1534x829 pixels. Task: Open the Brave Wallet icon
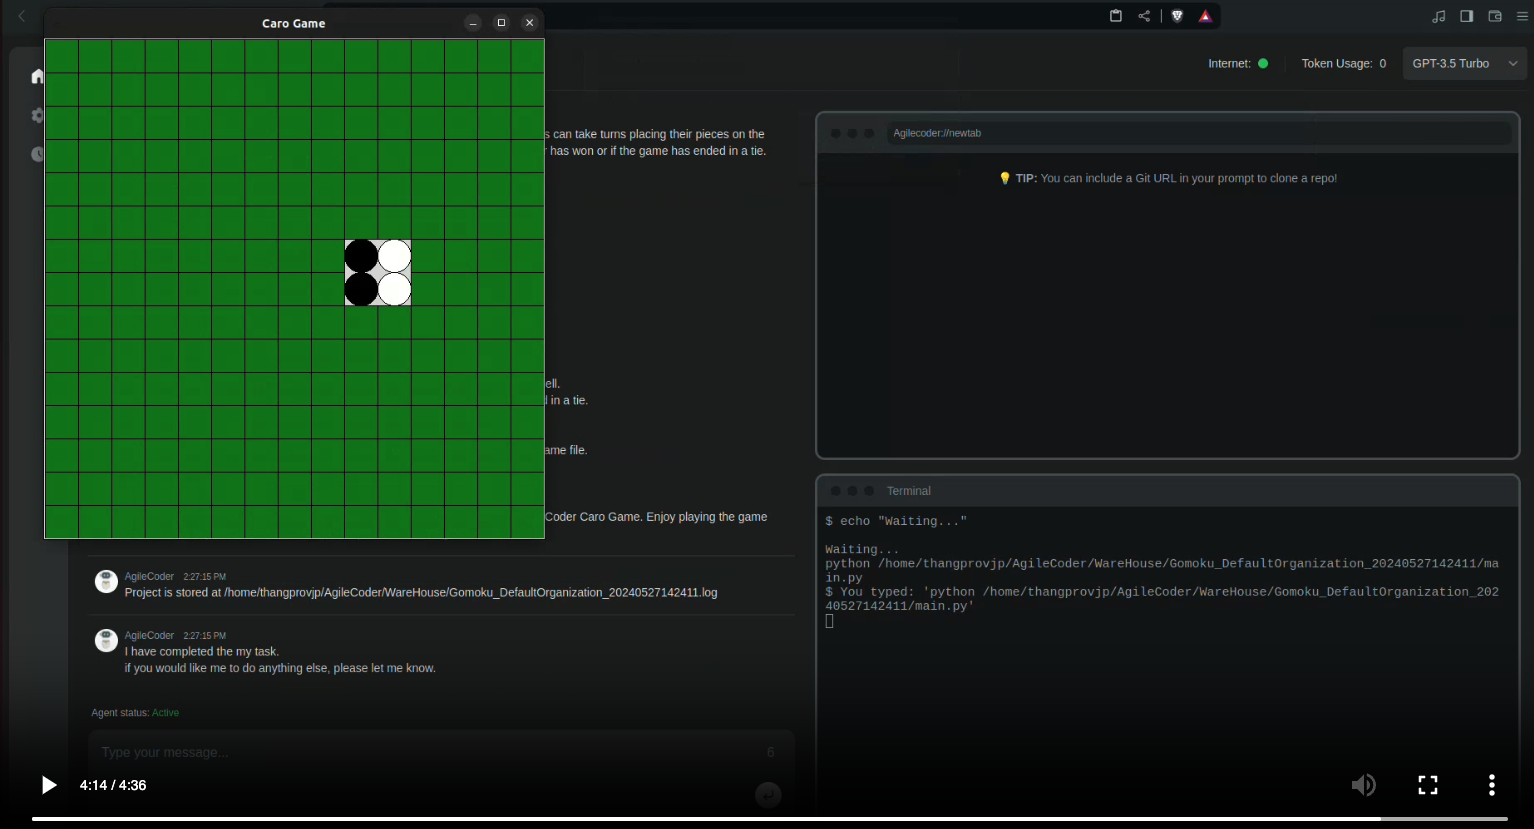click(1495, 16)
